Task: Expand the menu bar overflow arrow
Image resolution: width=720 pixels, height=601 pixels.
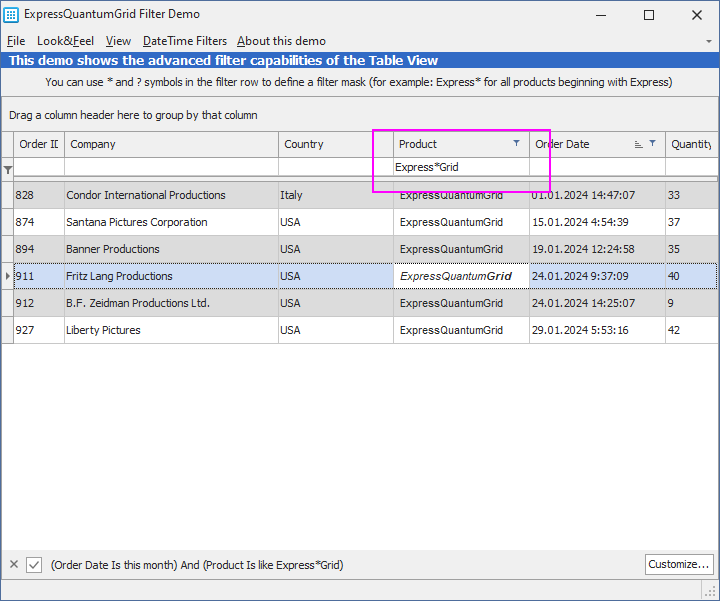Action: click(709, 41)
